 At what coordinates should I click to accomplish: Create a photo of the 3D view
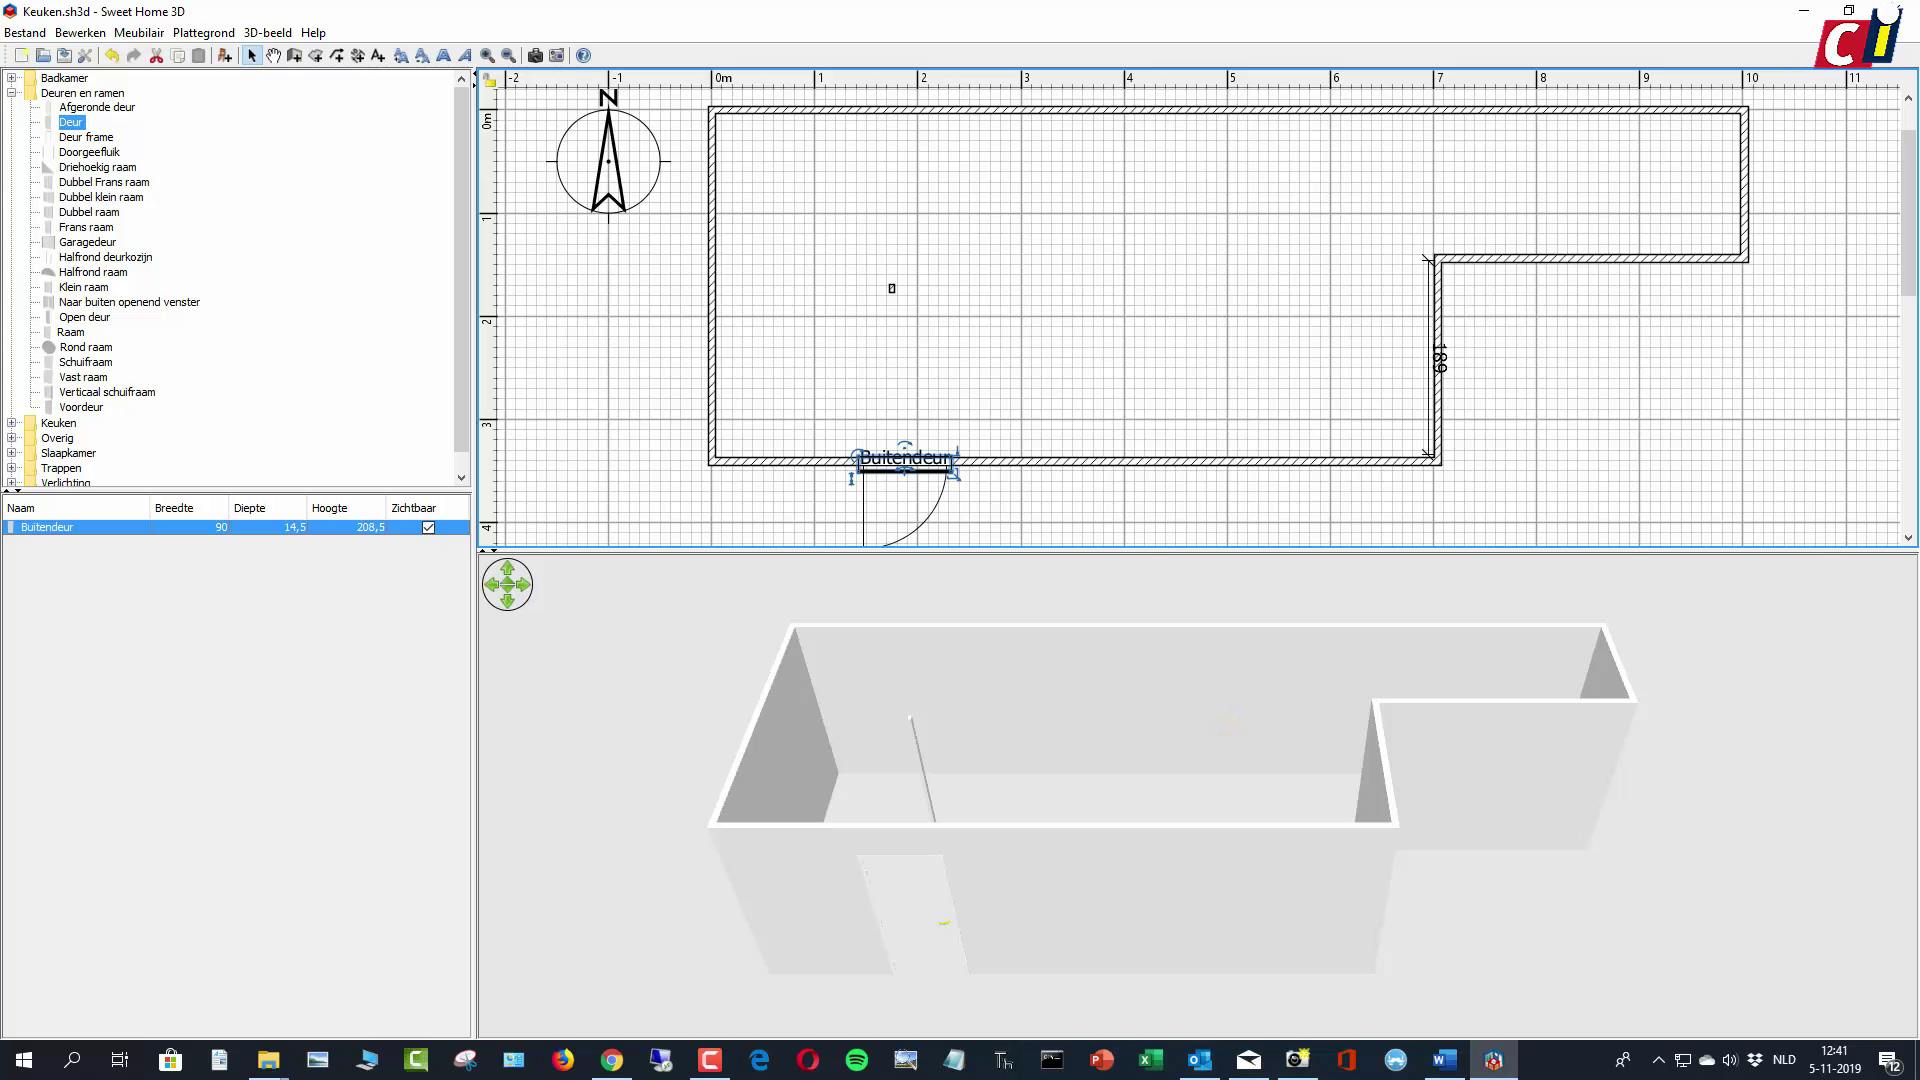click(x=536, y=55)
